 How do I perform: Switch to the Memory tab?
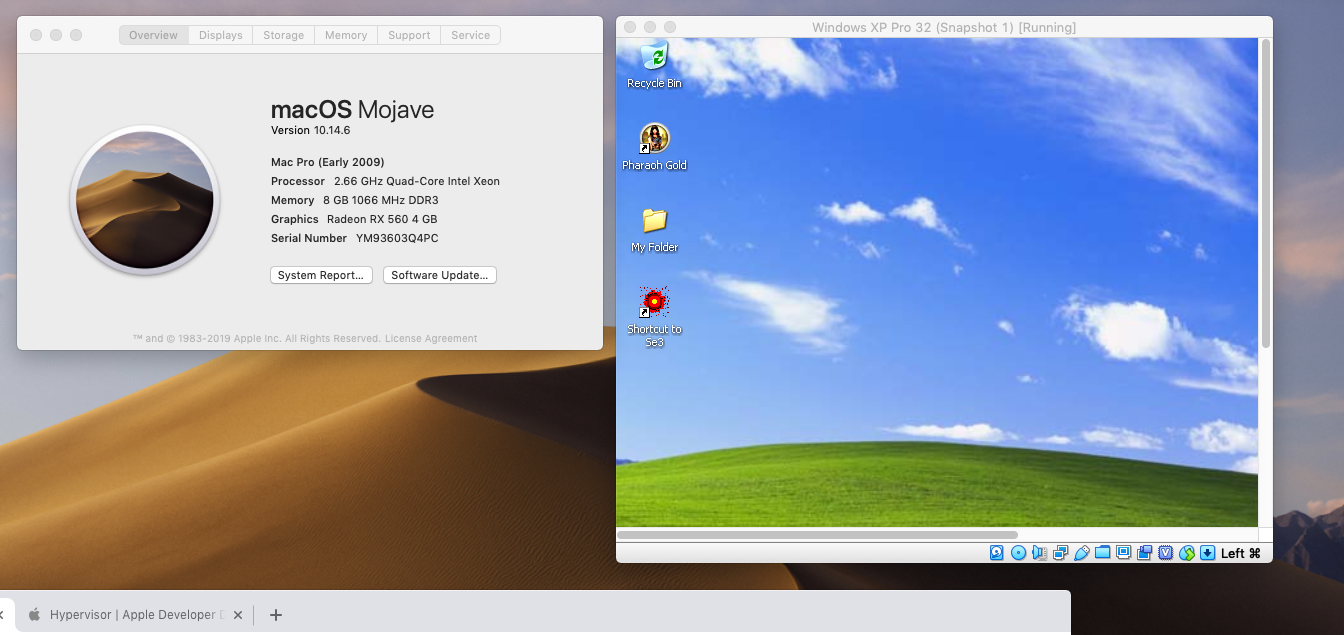346,35
